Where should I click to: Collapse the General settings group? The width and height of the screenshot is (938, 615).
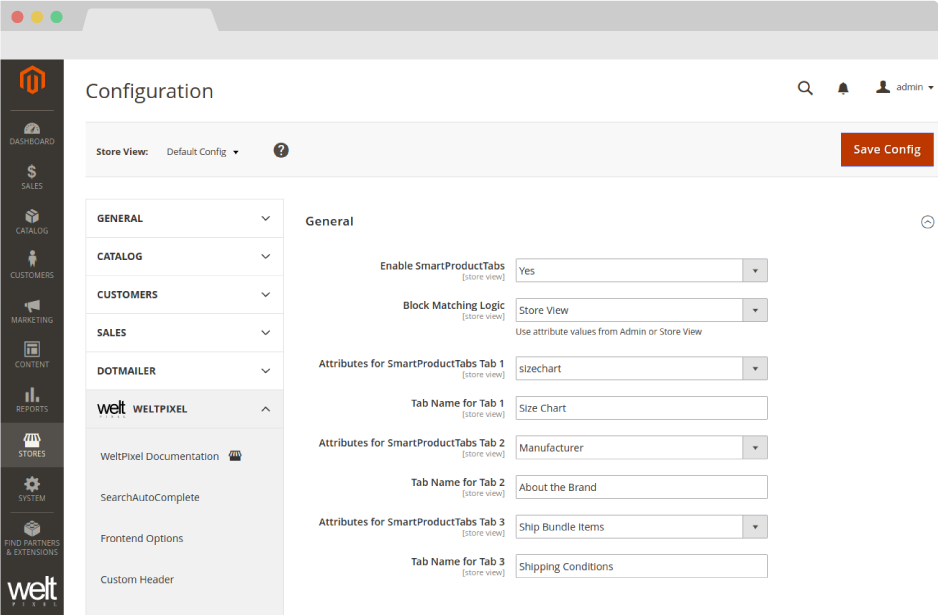(927, 222)
